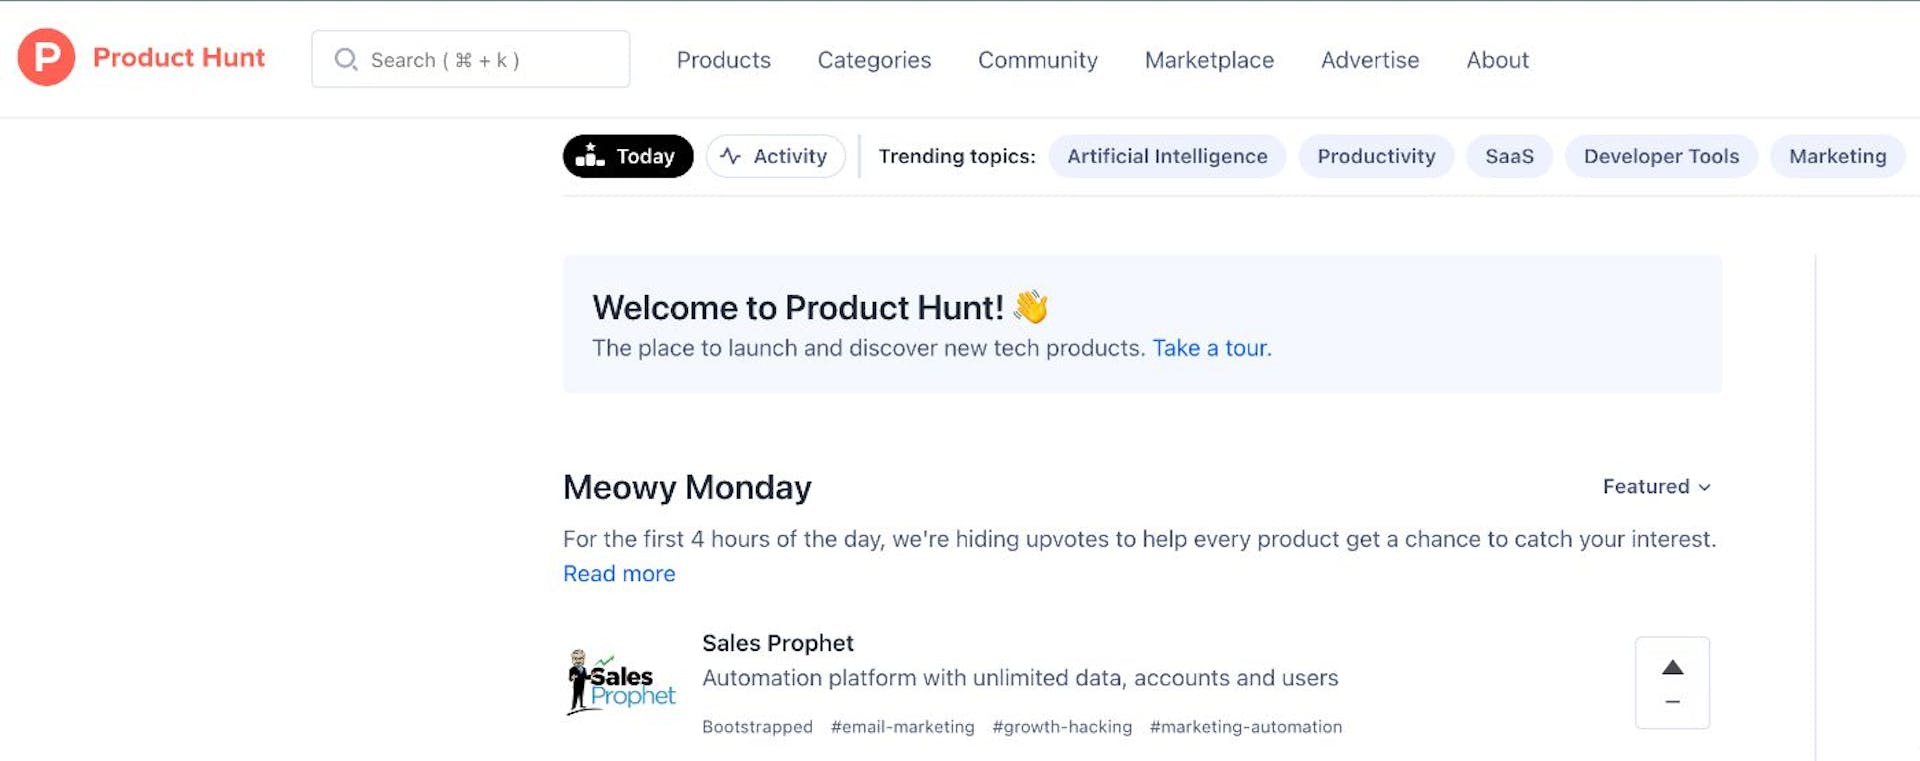Open the Featured sort dropdown
This screenshot has width=1920, height=761.
pos(1656,487)
